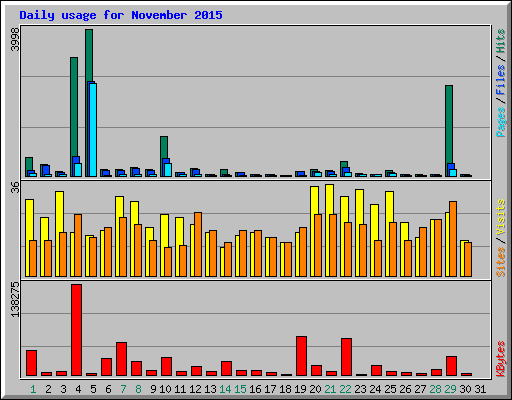Select day label 19 on the x-axis
The width and height of the screenshot is (512, 400).
tap(300, 389)
